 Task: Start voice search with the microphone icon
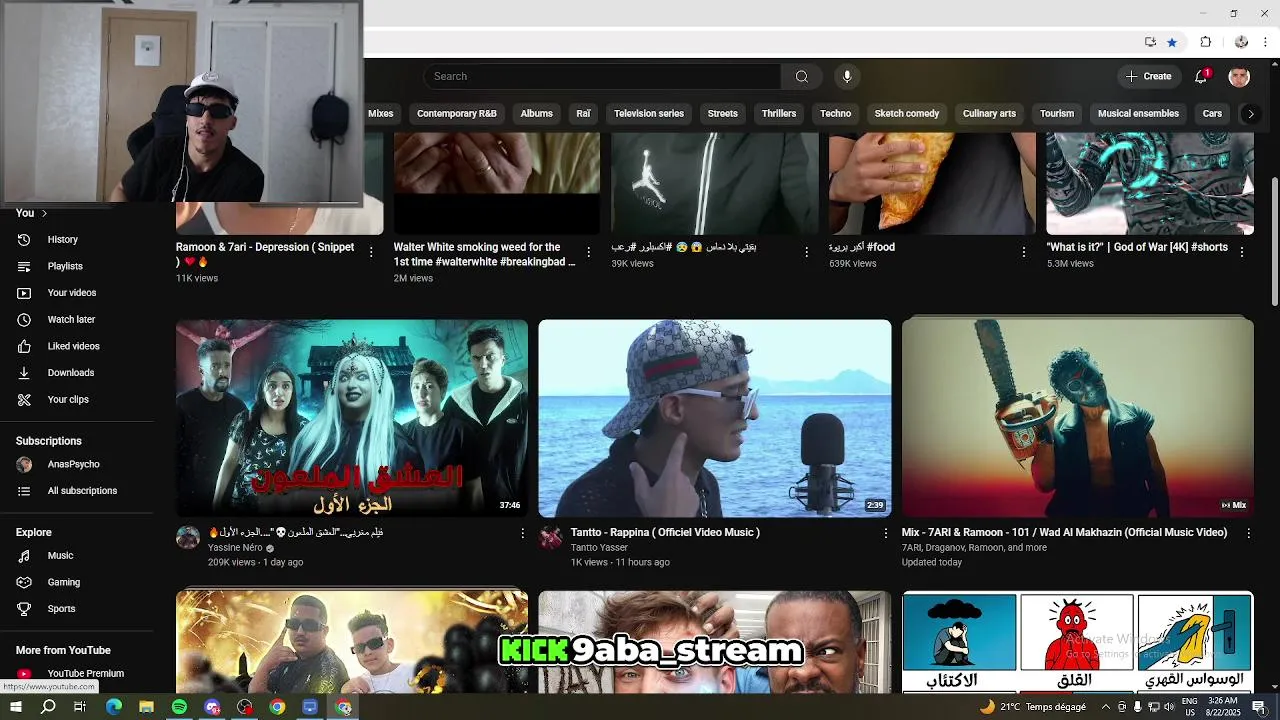pos(847,76)
